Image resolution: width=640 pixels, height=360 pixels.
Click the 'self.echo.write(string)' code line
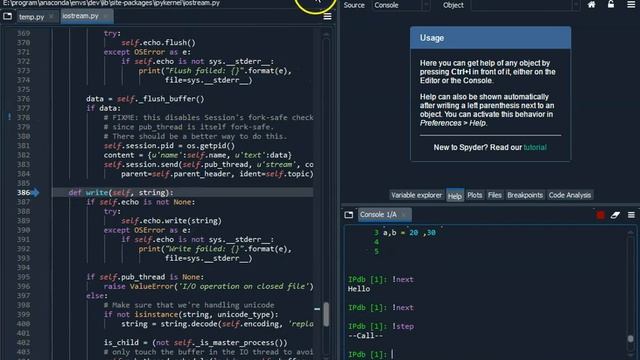pyautogui.click(x=171, y=221)
